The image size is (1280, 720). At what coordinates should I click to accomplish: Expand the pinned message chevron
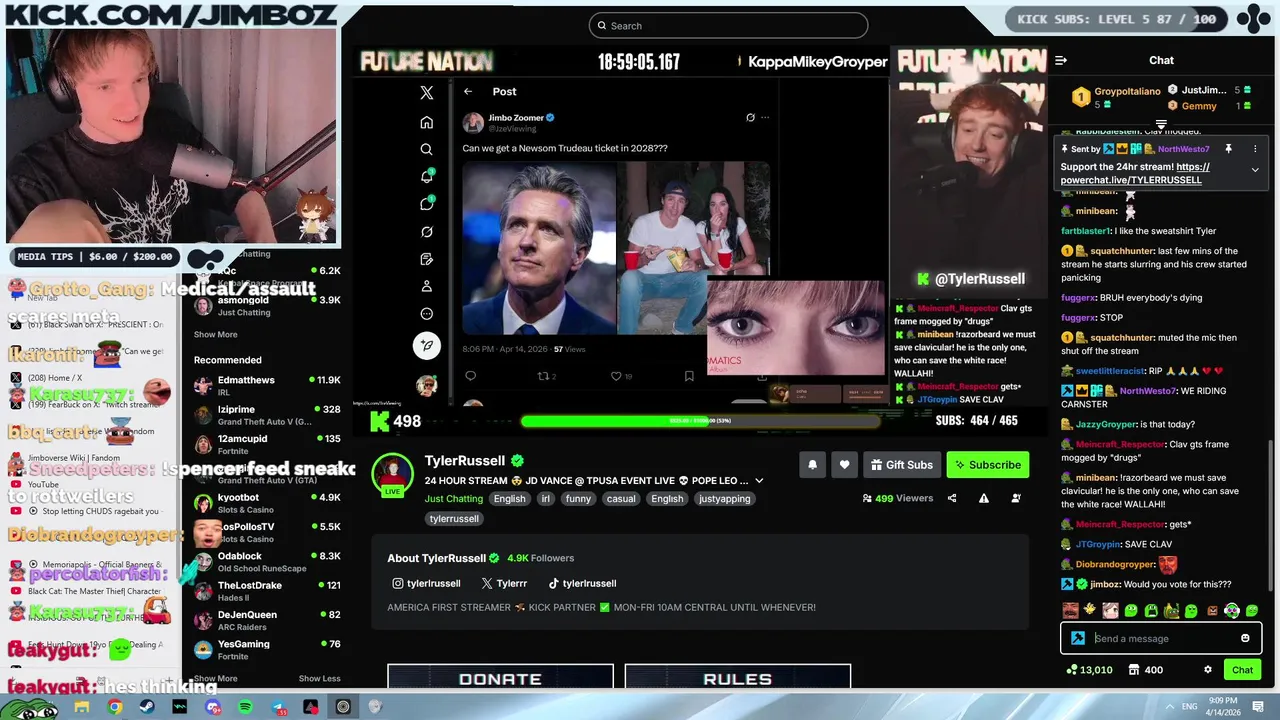tap(1255, 170)
